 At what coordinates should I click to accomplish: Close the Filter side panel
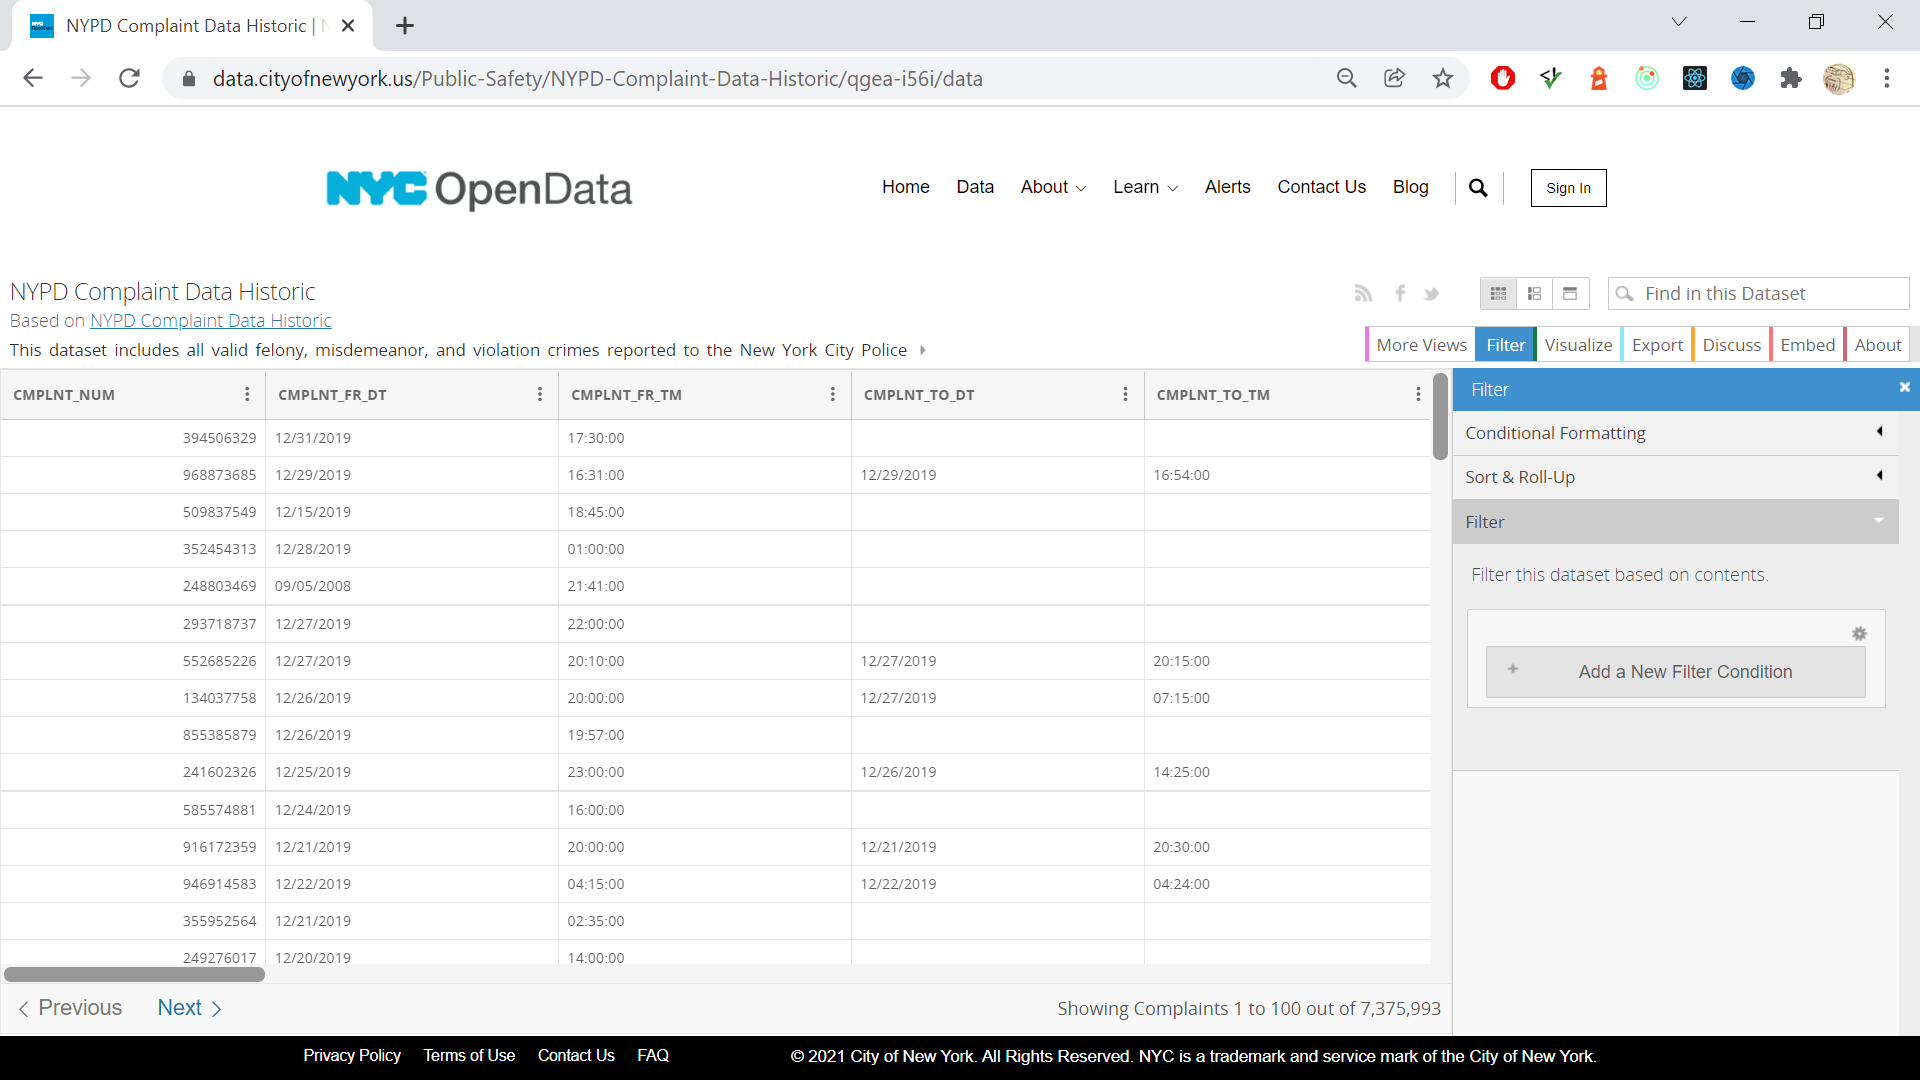(1904, 387)
